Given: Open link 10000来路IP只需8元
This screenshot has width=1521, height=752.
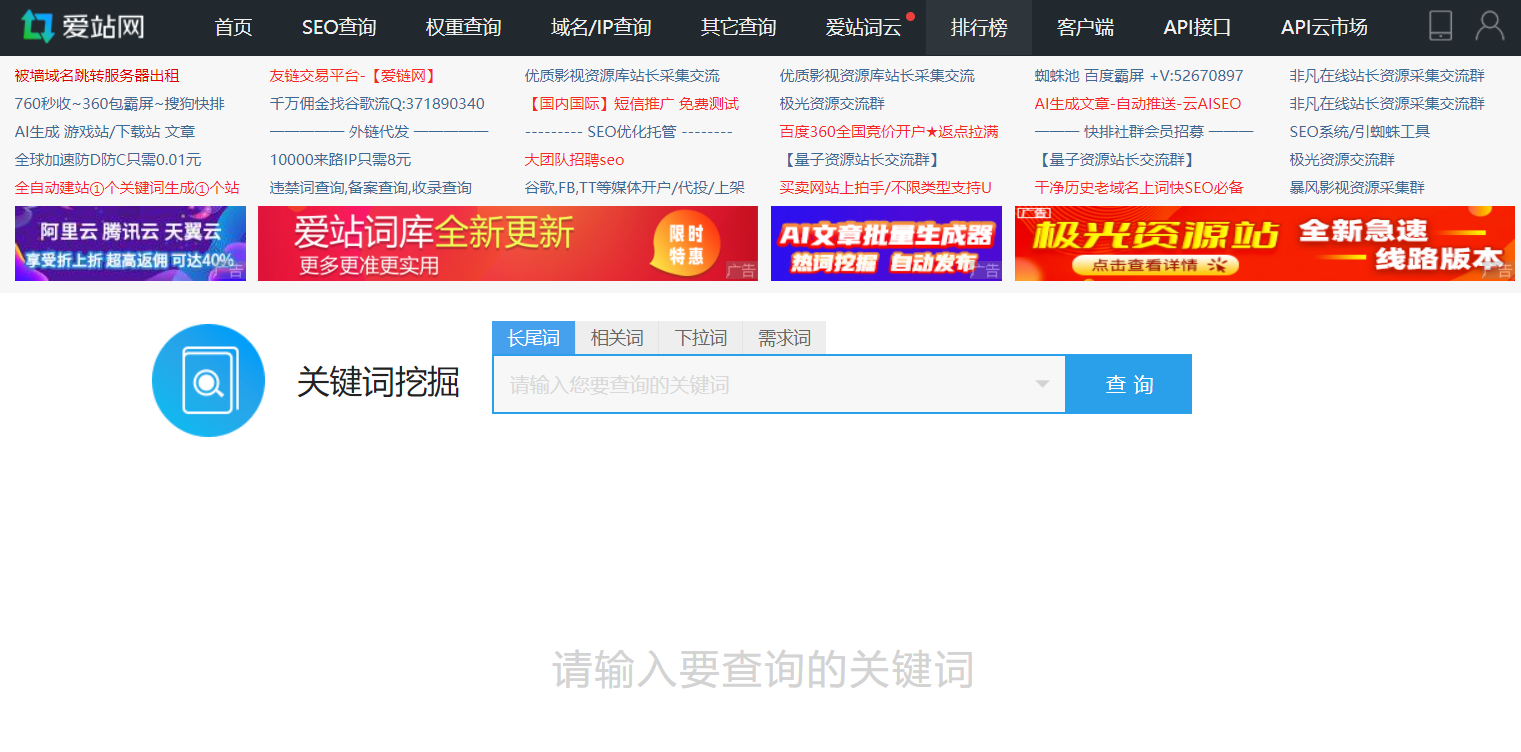Looking at the screenshot, I should [x=340, y=160].
